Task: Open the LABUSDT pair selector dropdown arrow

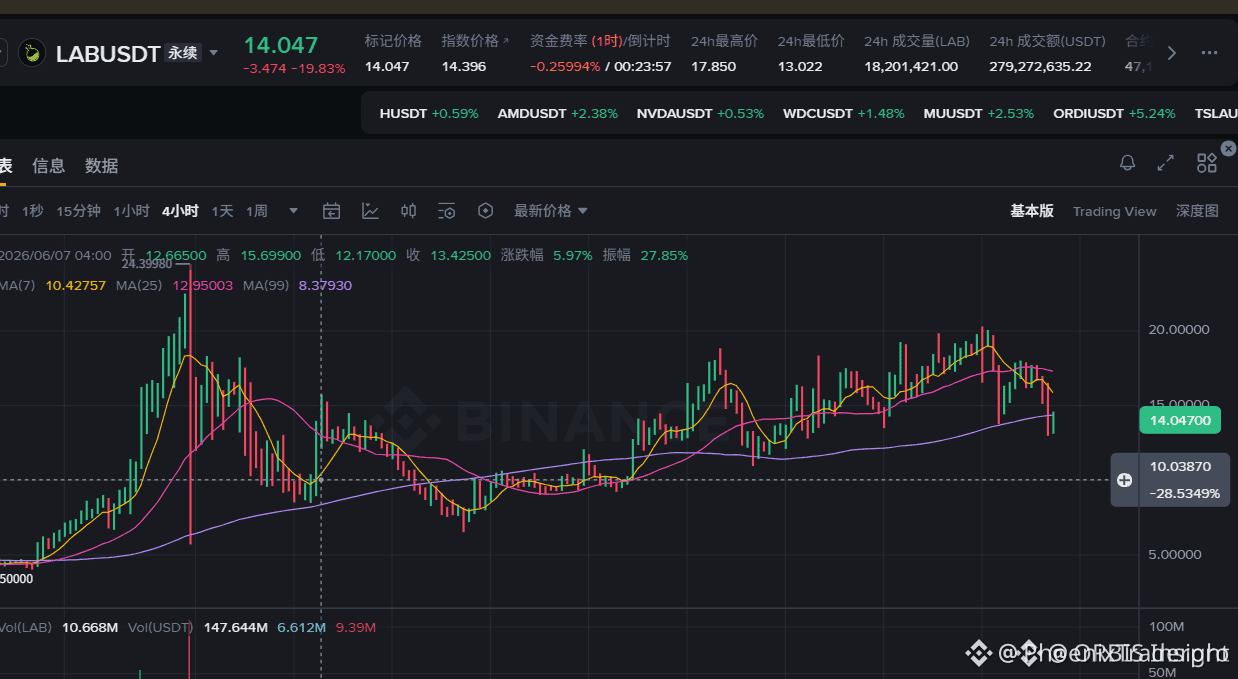Action: click(x=213, y=53)
